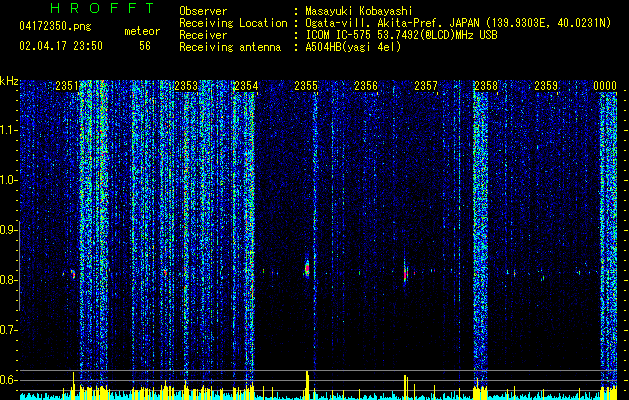Click the HROFFT title text

103,8
